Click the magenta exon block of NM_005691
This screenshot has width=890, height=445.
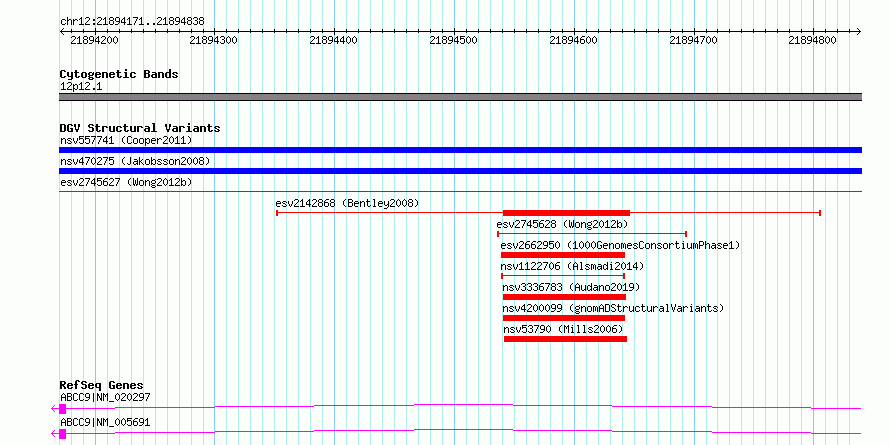(62, 434)
